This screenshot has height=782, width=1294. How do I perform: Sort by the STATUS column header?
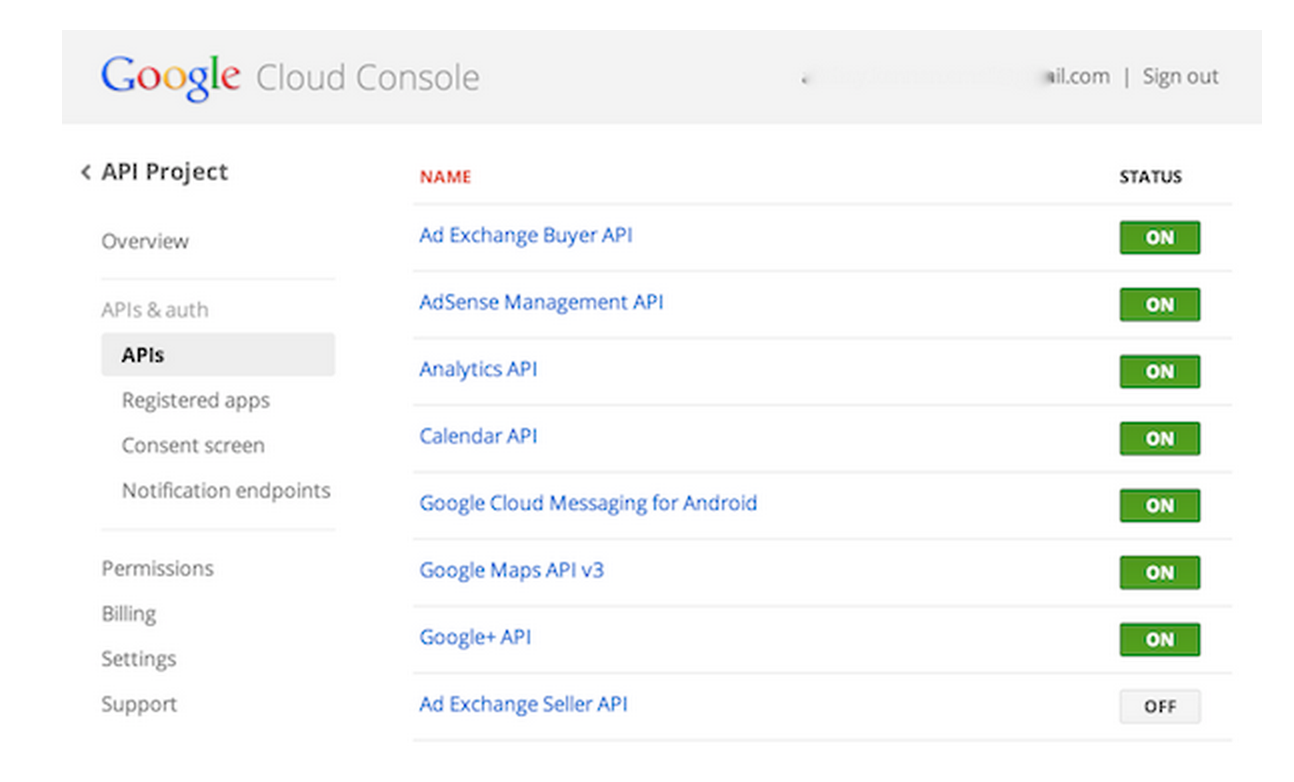click(1150, 177)
